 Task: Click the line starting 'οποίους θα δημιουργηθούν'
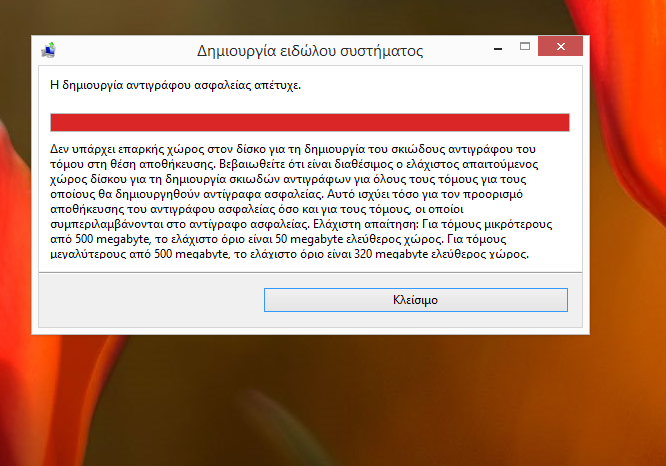pyautogui.click(x=286, y=194)
